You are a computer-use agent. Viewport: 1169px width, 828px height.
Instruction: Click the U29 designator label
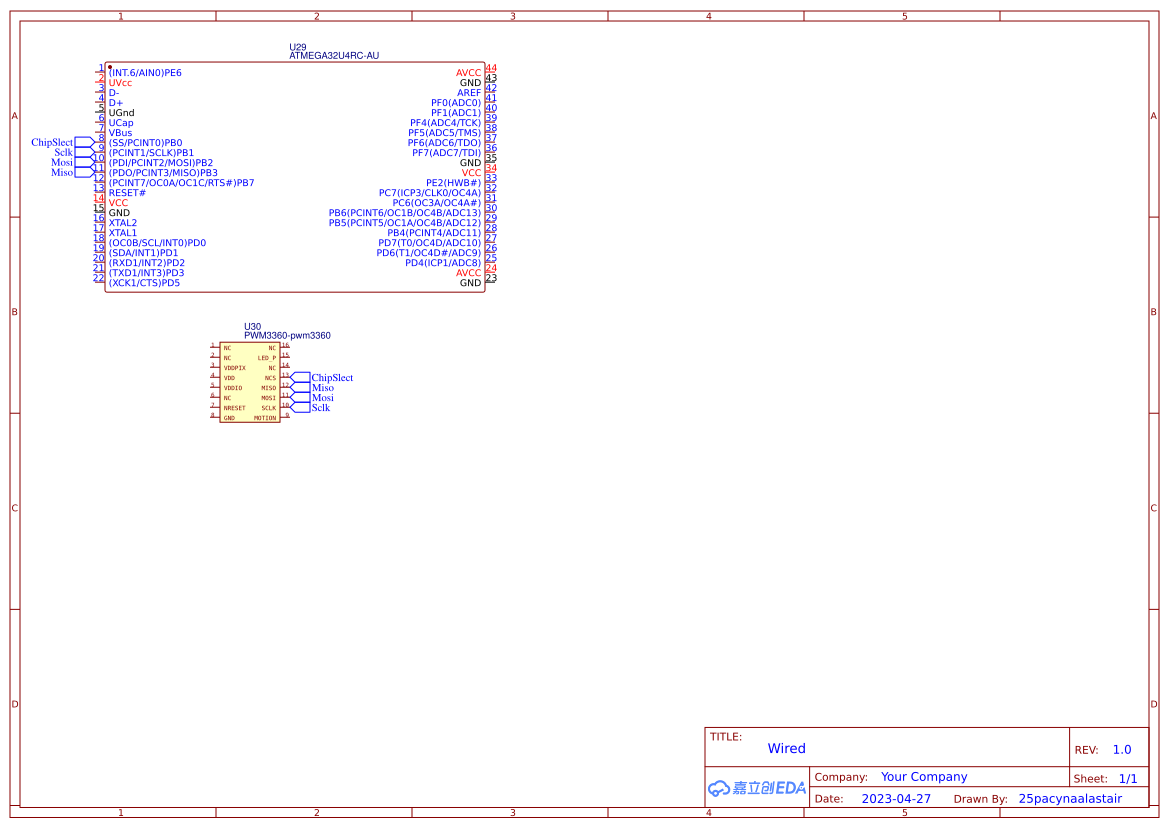click(297, 47)
